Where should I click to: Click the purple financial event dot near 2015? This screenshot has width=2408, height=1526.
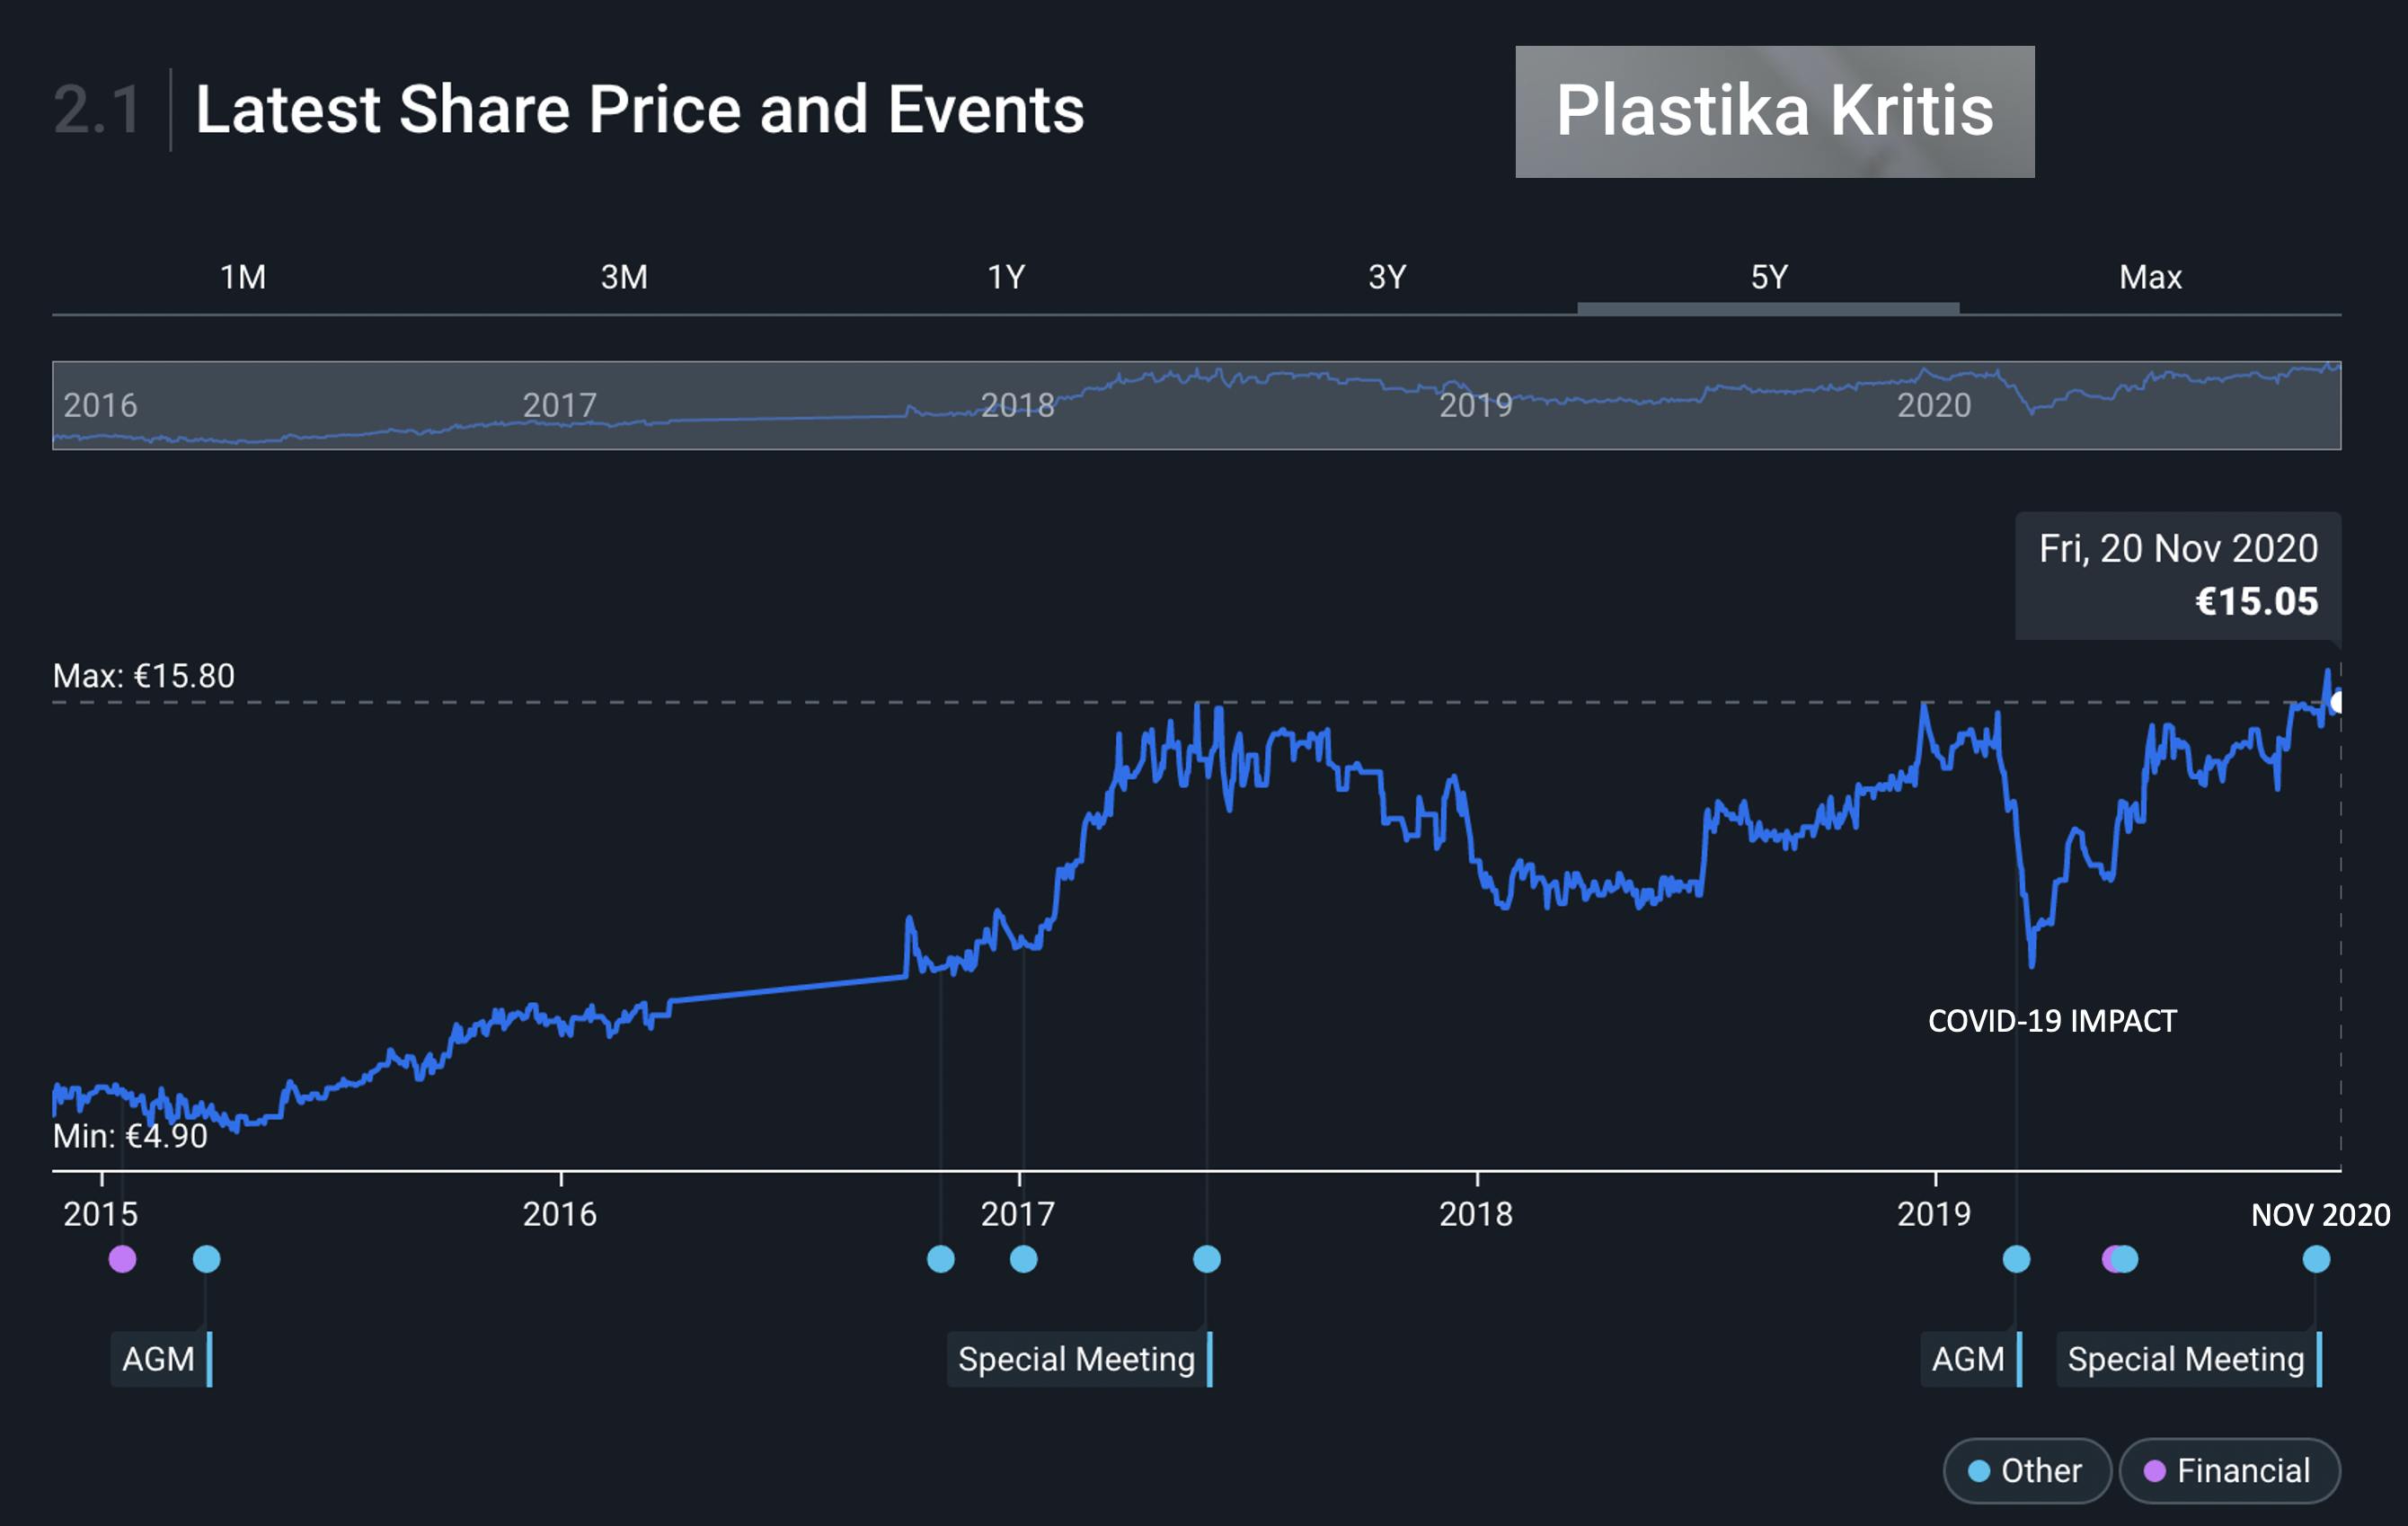(x=122, y=1259)
